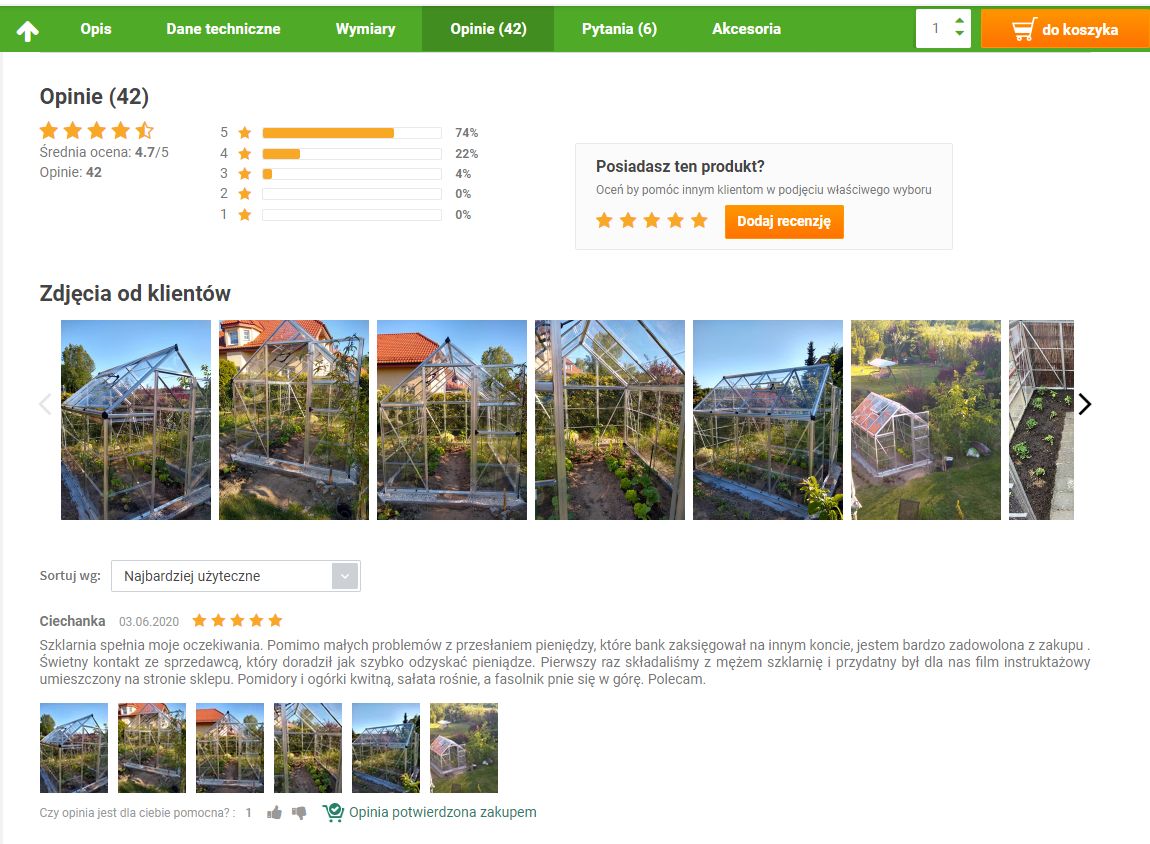The width and height of the screenshot is (1150, 844).
Task: Filter reviews by the 4-star rating bar
Action: (x=351, y=154)
